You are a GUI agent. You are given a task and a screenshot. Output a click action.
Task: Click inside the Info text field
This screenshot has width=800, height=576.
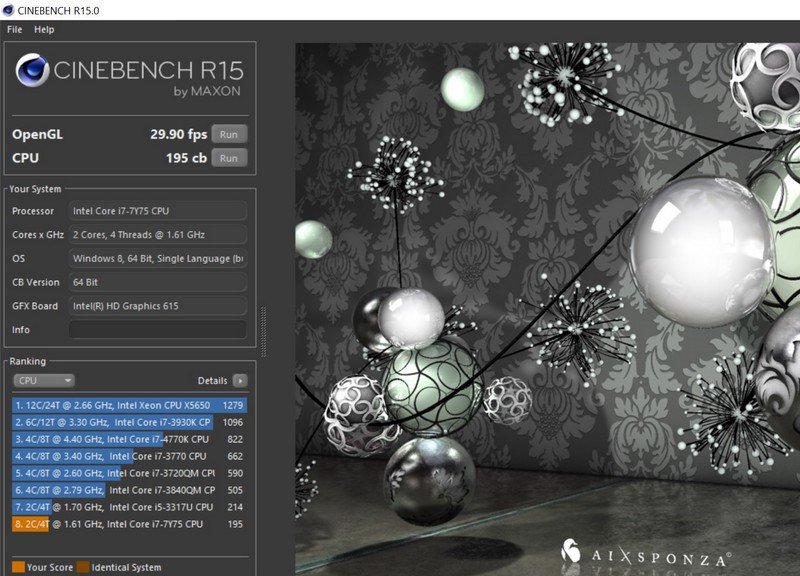(157, 330)
